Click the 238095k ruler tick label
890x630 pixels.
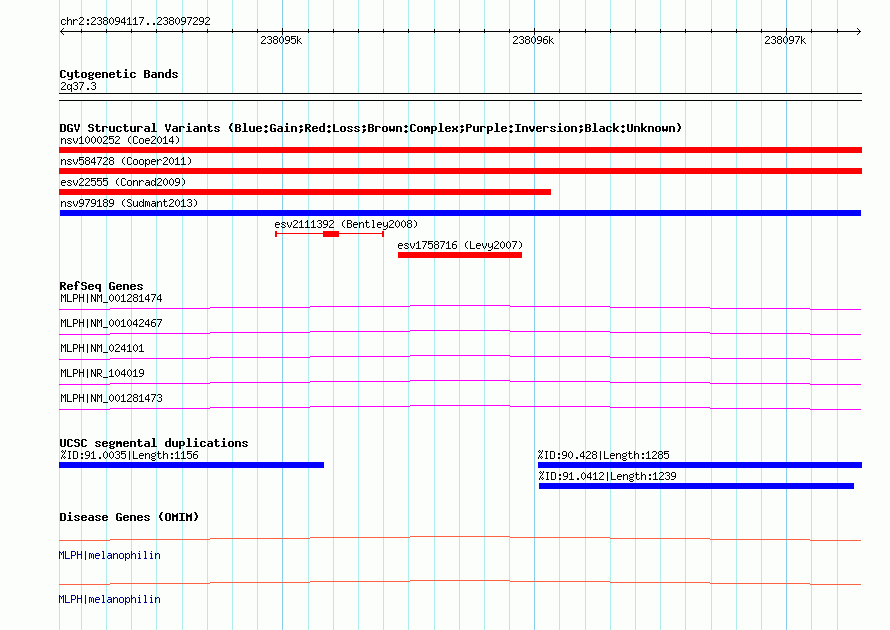tap(281, 40)
